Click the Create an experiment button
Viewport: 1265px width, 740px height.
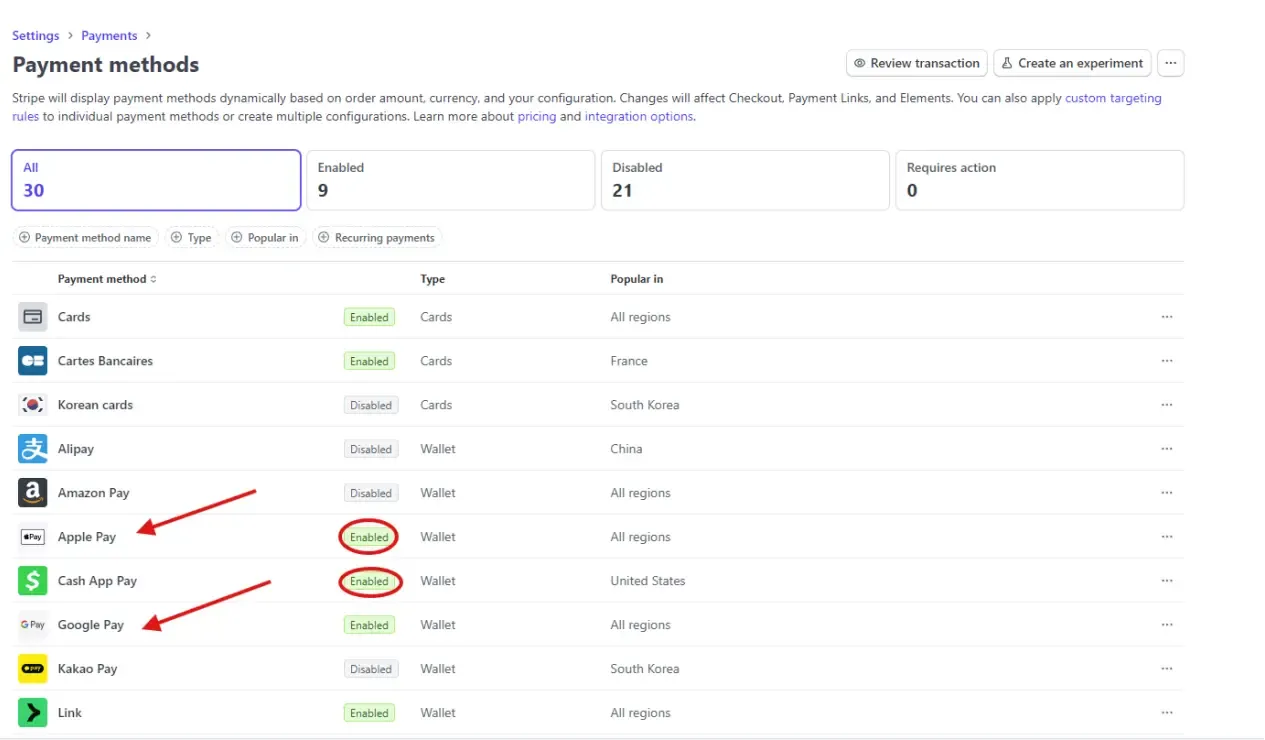[x=1072, y=63]
